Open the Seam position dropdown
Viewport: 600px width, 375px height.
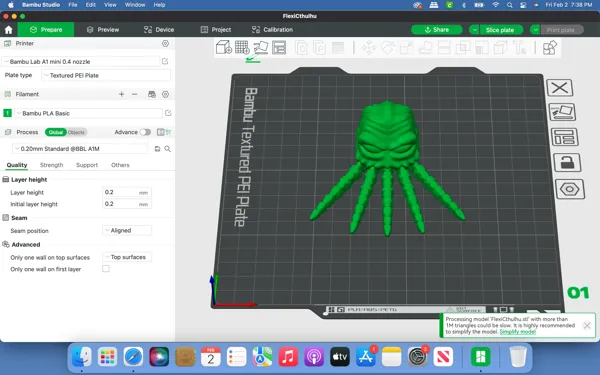(127, 230)
